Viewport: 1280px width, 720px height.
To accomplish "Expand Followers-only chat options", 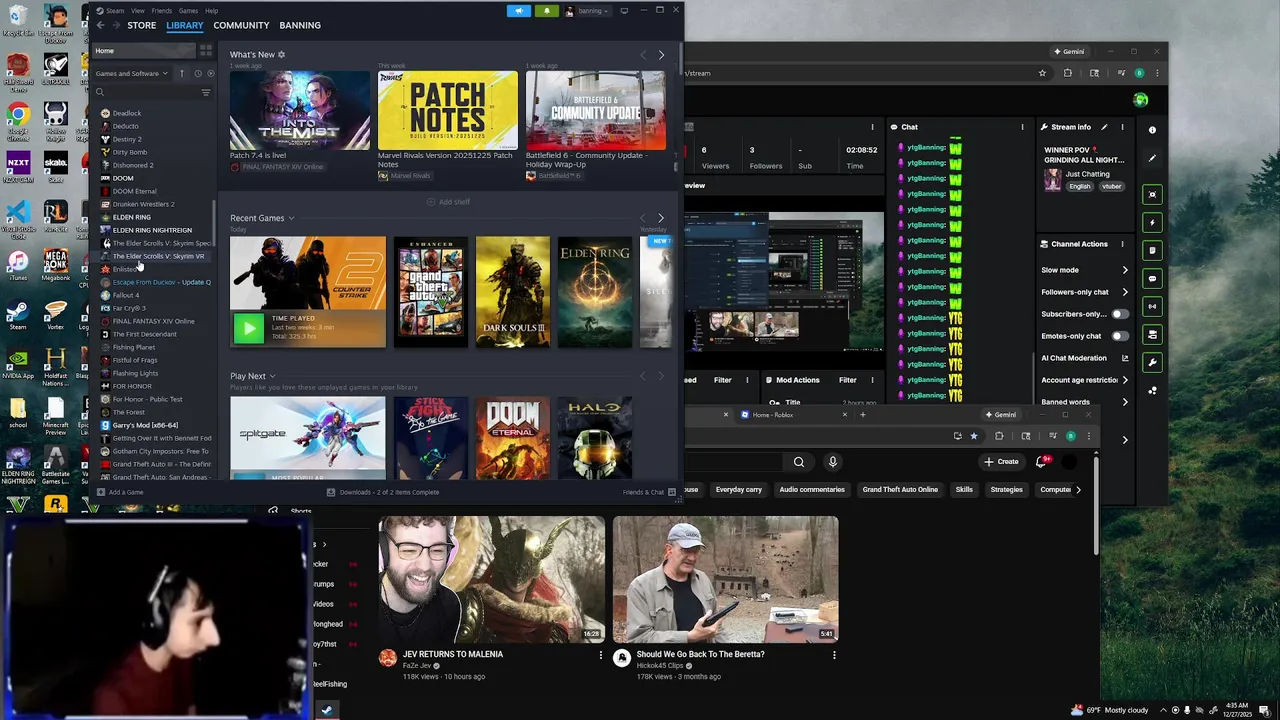I will 1125,292.
